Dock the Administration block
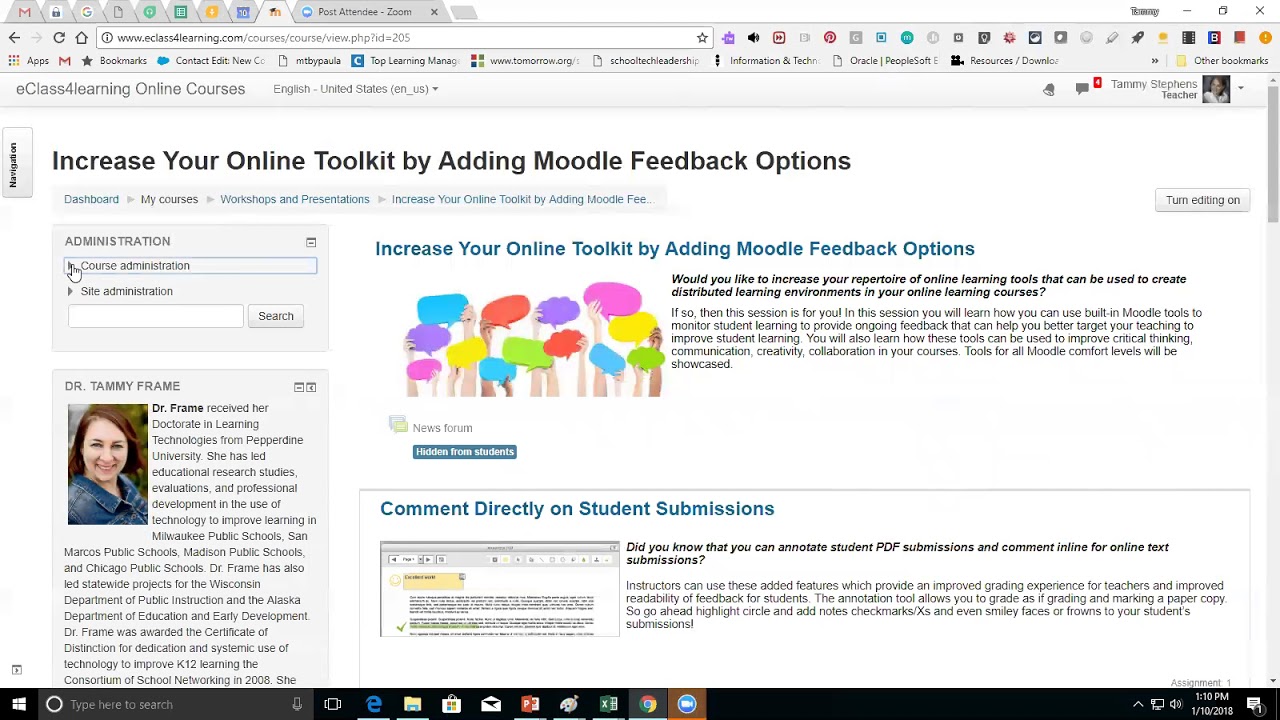1280x720 pixels. coord(311,242)
